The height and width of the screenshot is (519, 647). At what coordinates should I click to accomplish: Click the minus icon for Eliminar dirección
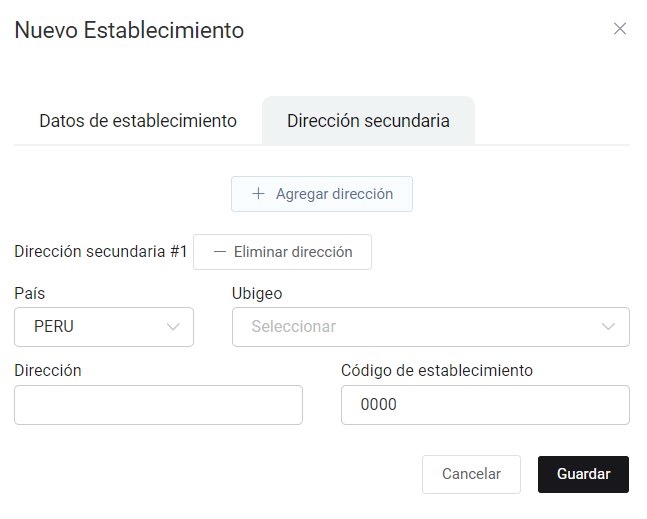pyautogui.click(x=220, y=252)
